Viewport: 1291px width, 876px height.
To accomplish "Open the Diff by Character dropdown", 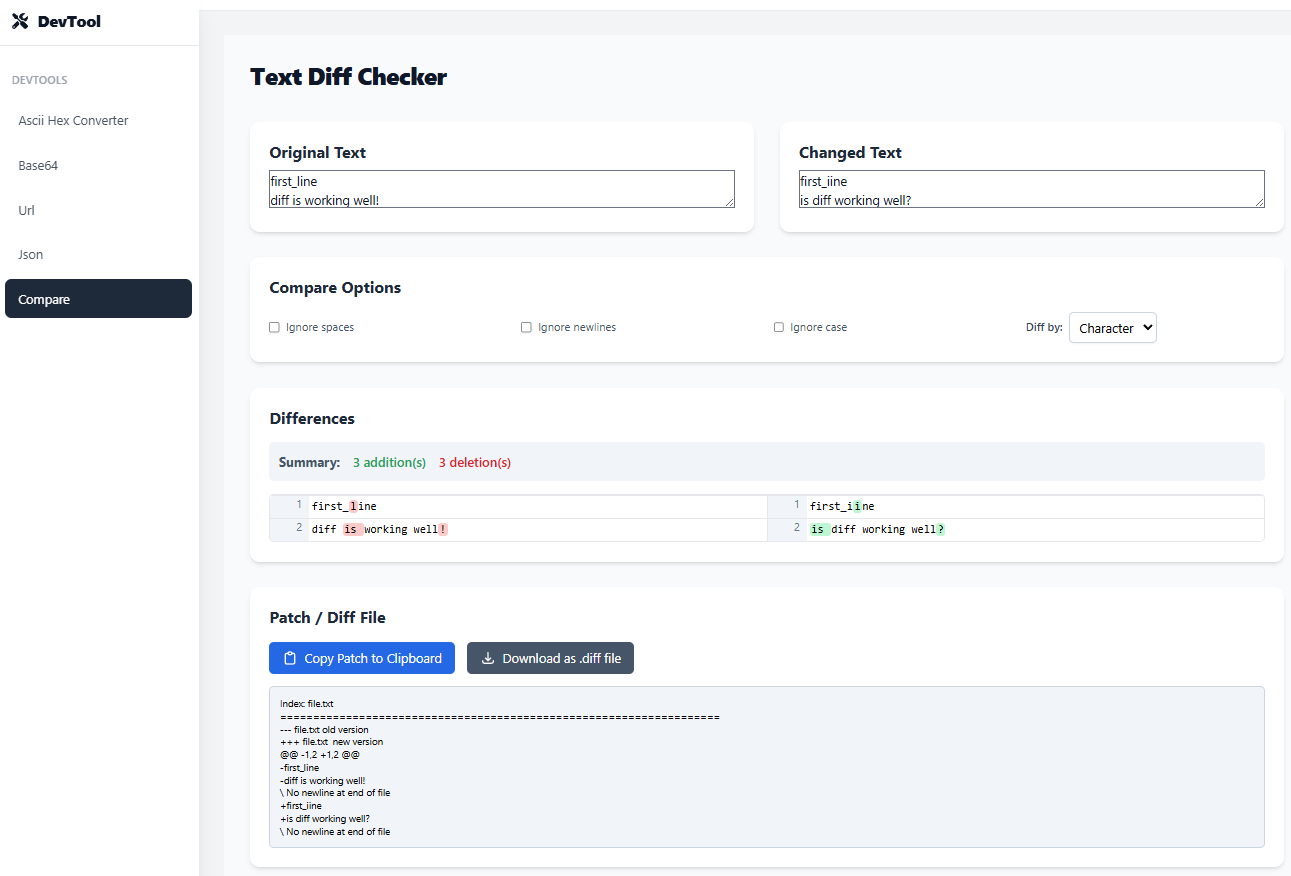I will click(x=1112, y=328).
